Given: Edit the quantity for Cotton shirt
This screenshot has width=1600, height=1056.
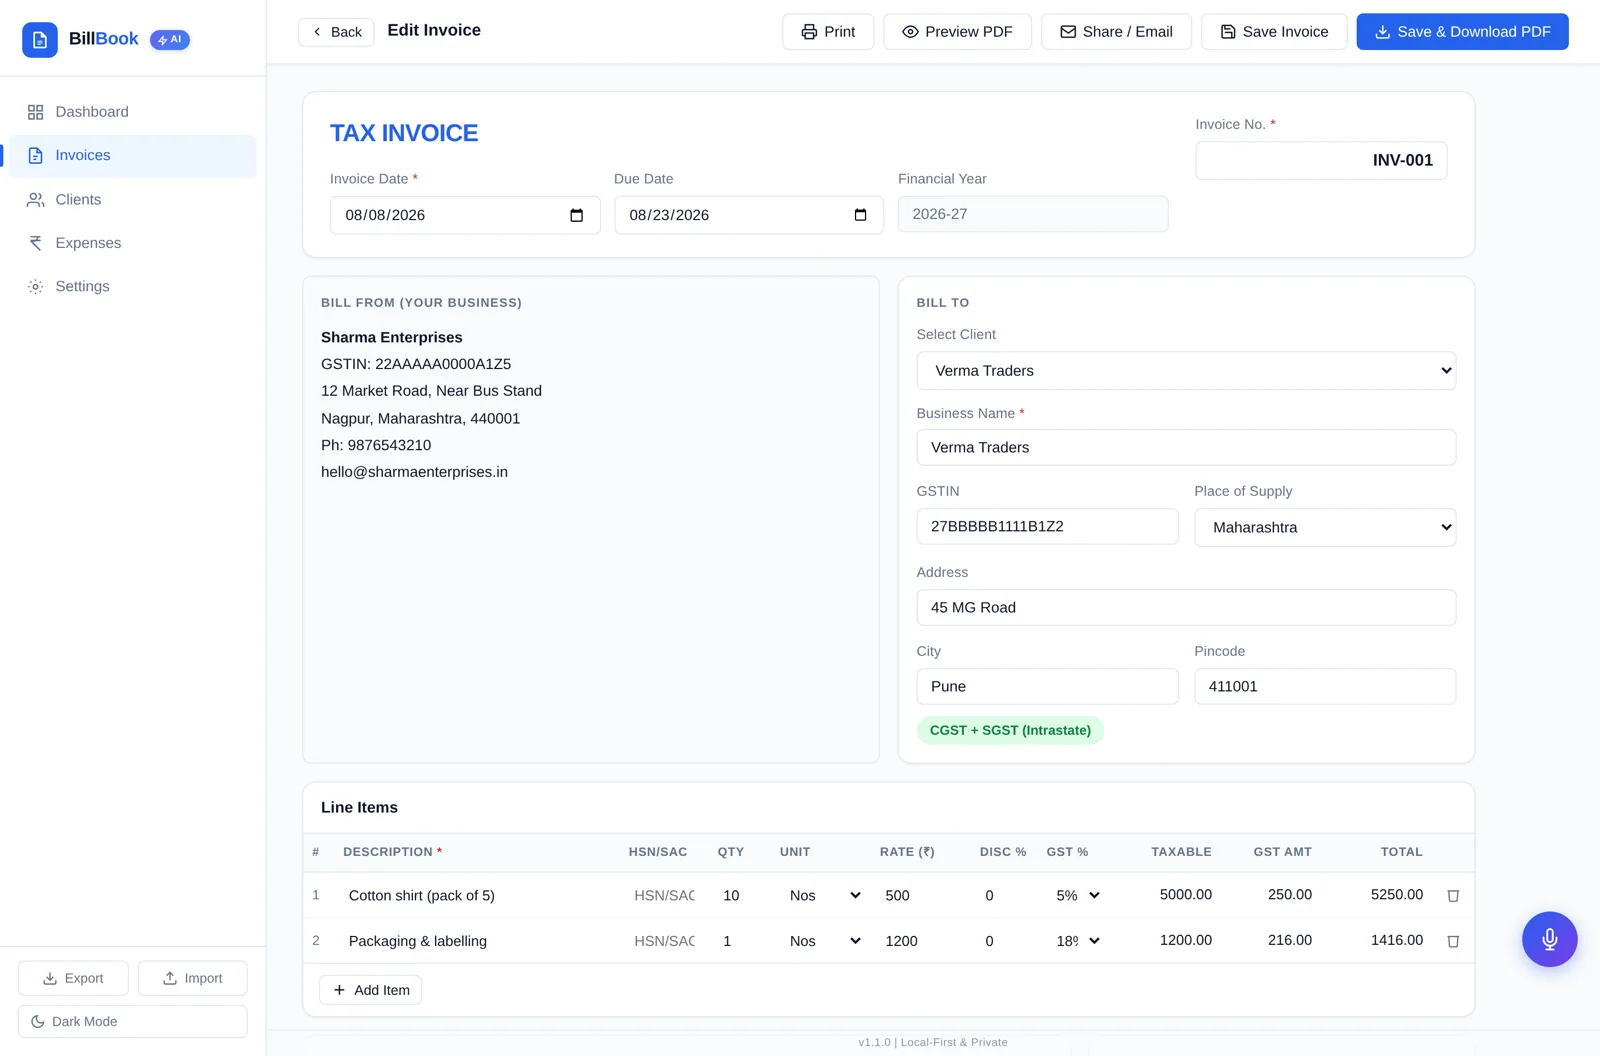Looking at the screenshot, I should pyautogui.click(x=740, y=895).
